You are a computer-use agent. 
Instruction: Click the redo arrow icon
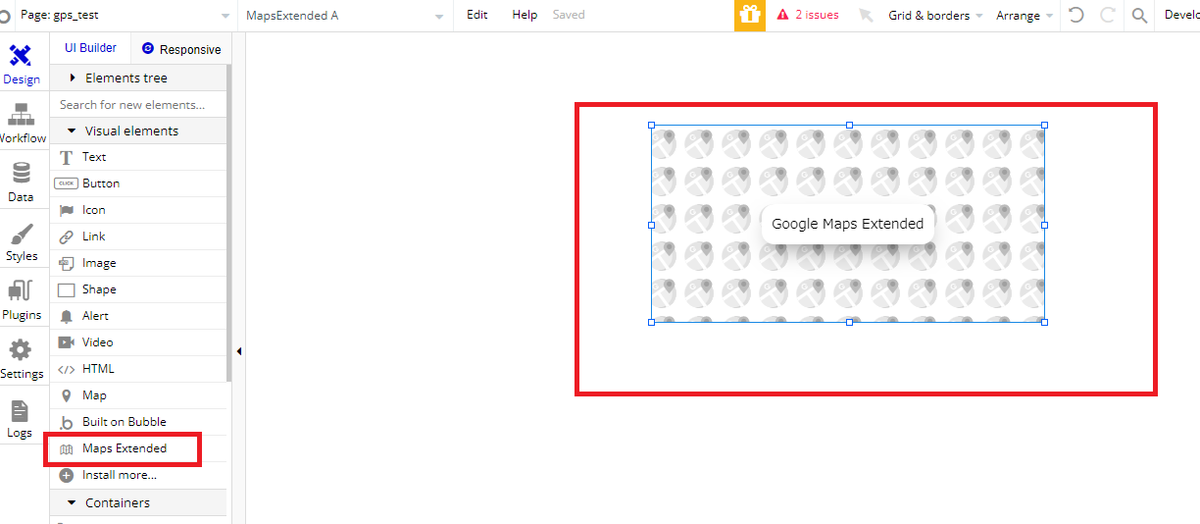click(1108, 15)
